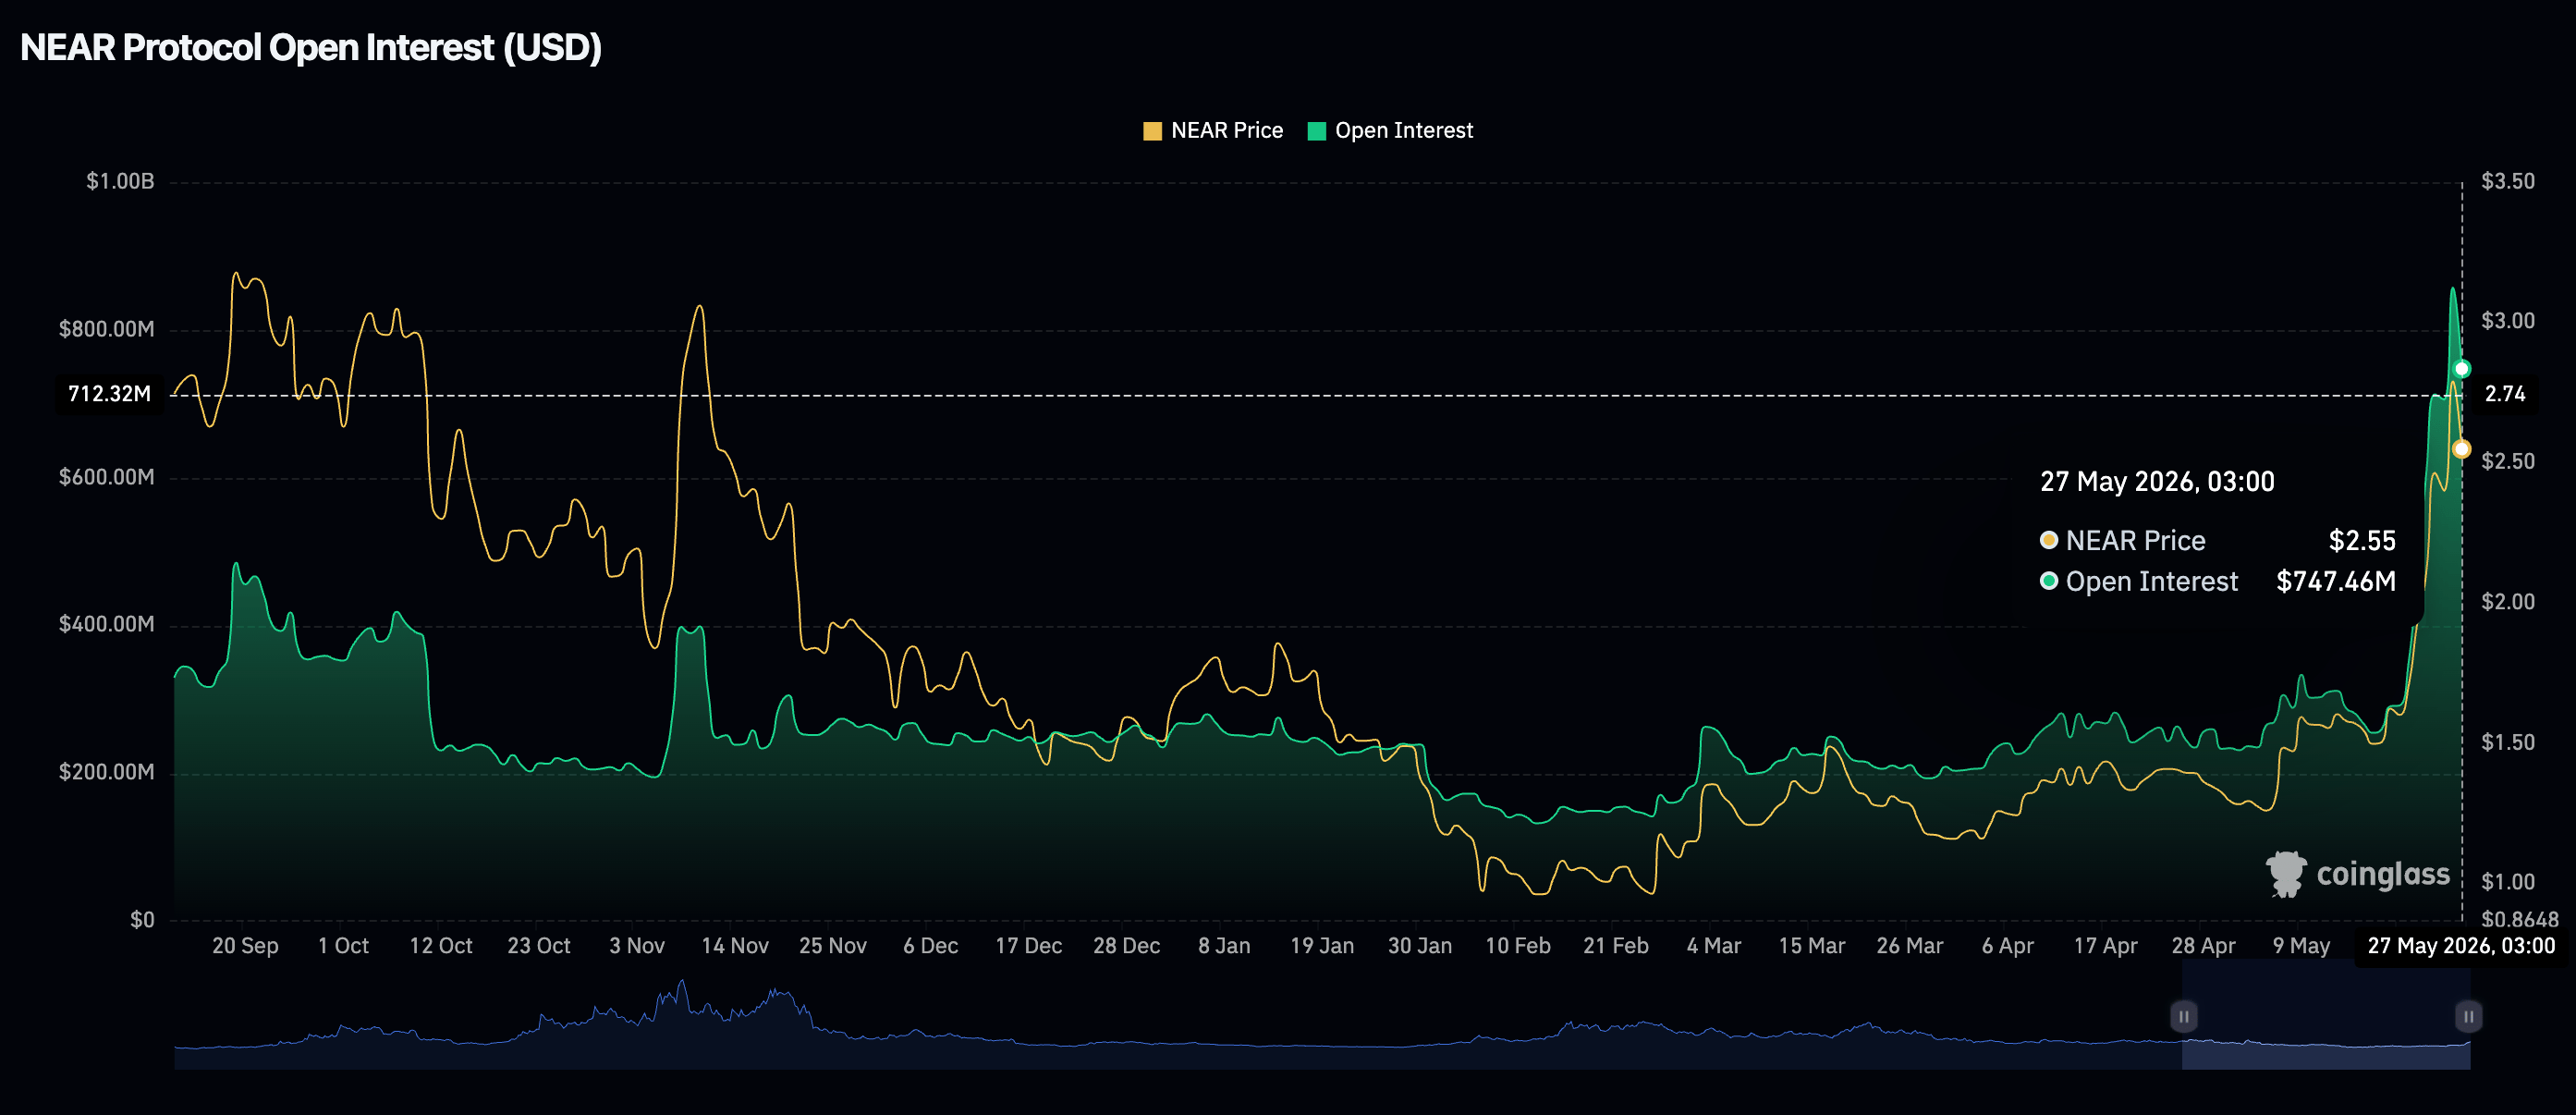This screenshot has width=2576, height=1115.
Task: Toggle the NEAR Price legend label
Action: coord(1226,131)
